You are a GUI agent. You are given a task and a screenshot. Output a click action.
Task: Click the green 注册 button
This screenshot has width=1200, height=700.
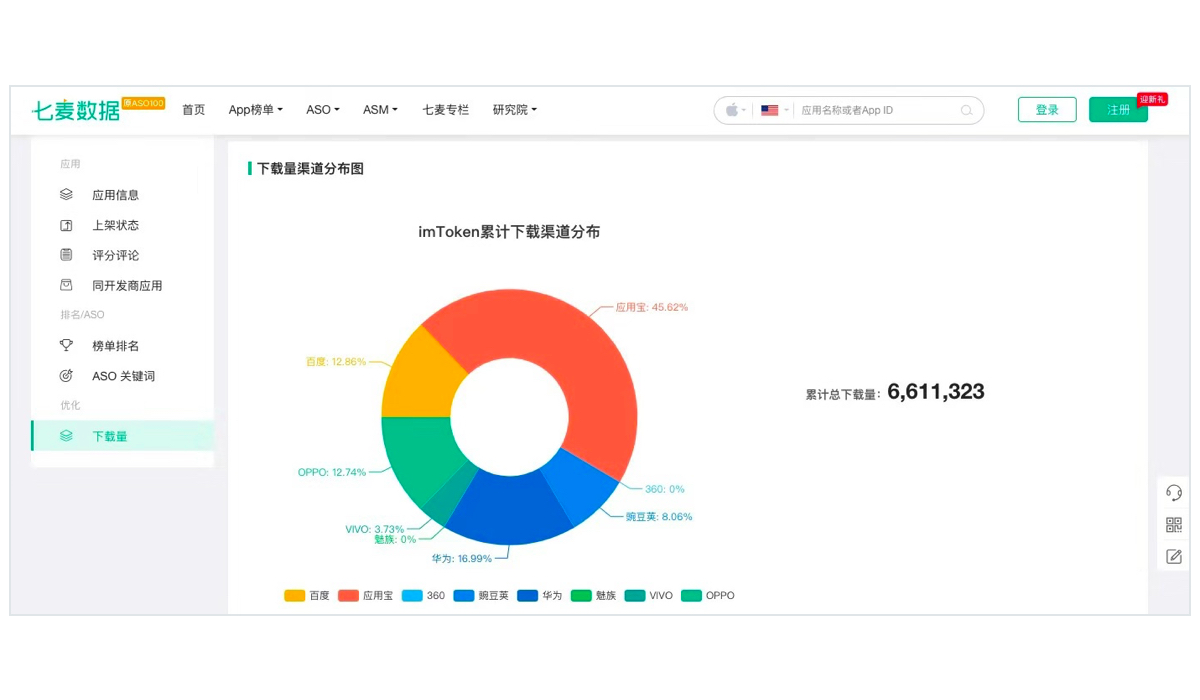tap(1118, 110)
